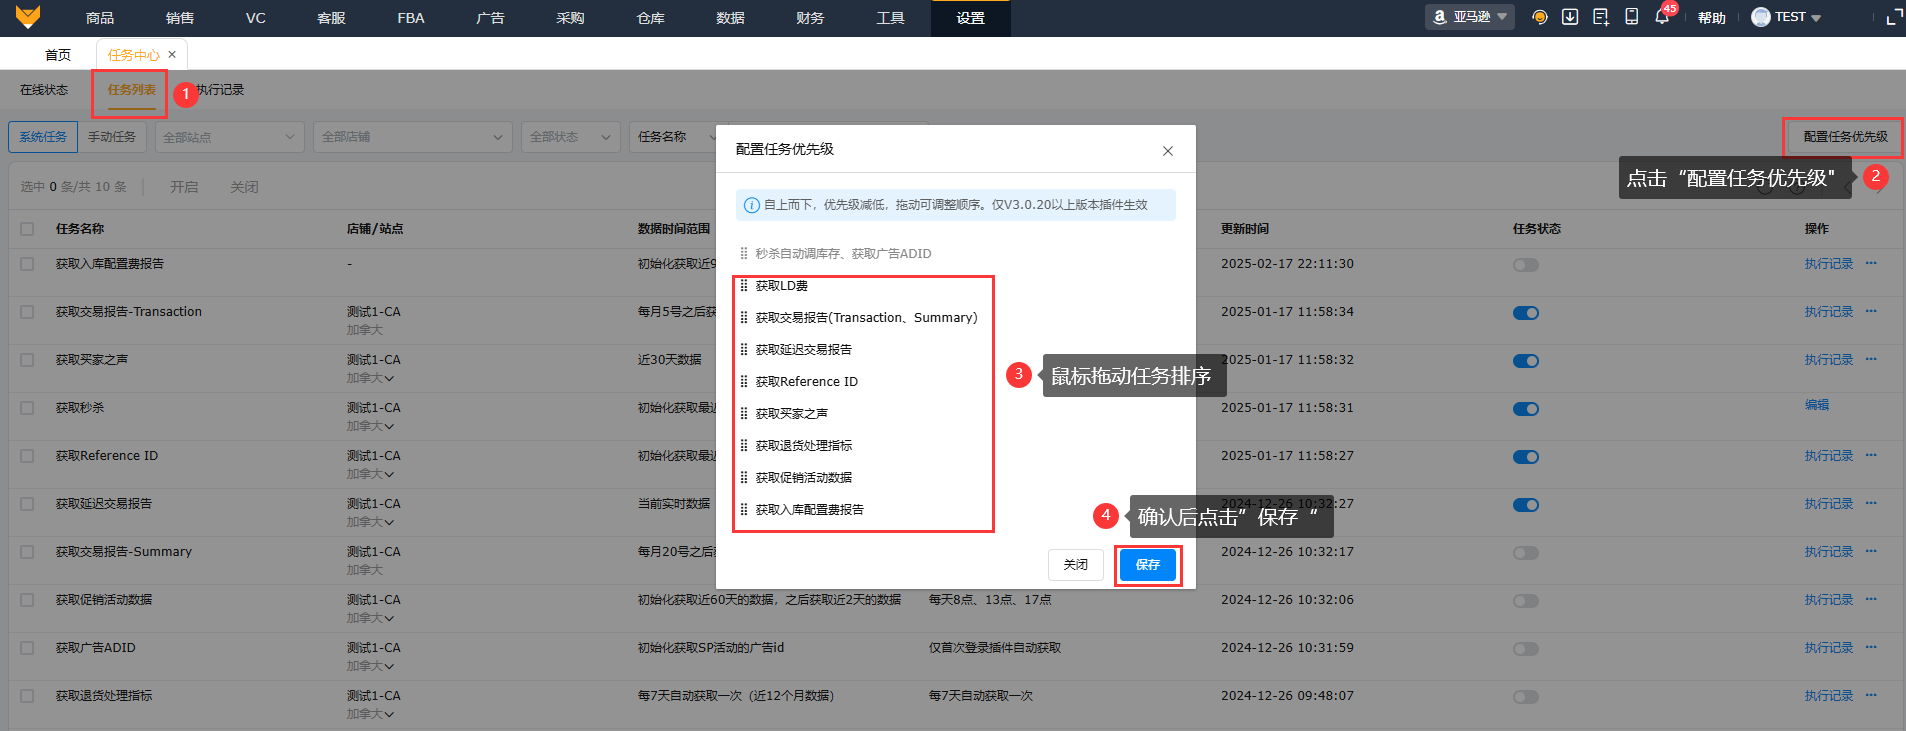Disable the 获取买家之声 task status switch
Viewport: 1906px width, 731px height.
1526,361
